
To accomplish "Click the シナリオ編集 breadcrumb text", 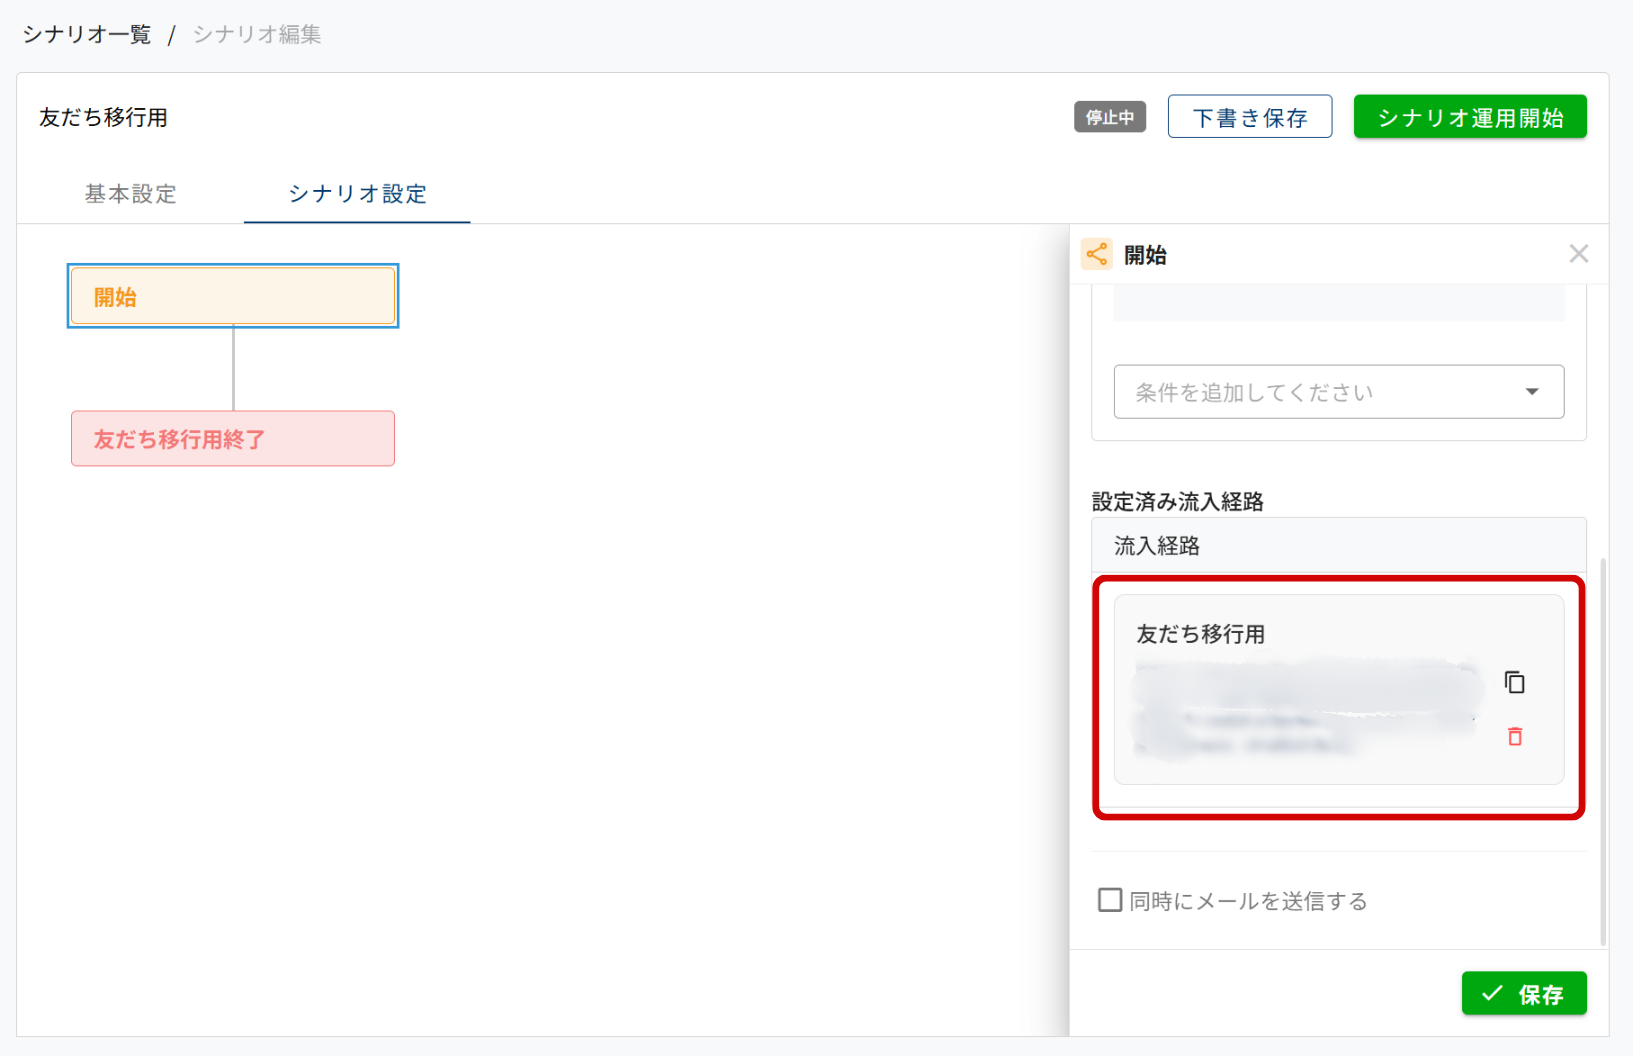I will 257,35.
